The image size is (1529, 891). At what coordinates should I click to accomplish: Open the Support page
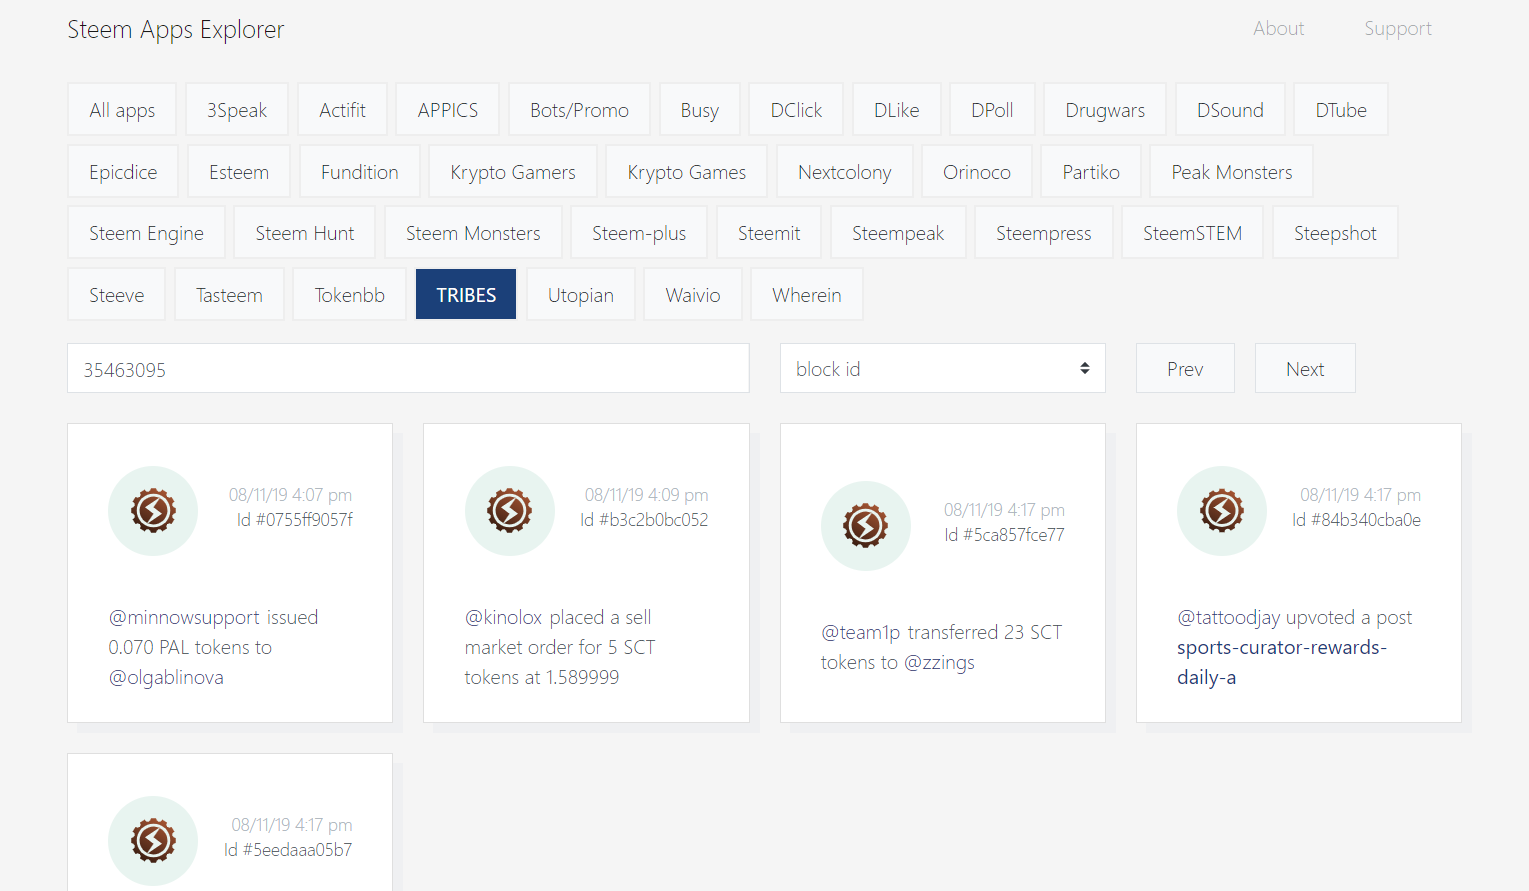tap(1398, 29)
